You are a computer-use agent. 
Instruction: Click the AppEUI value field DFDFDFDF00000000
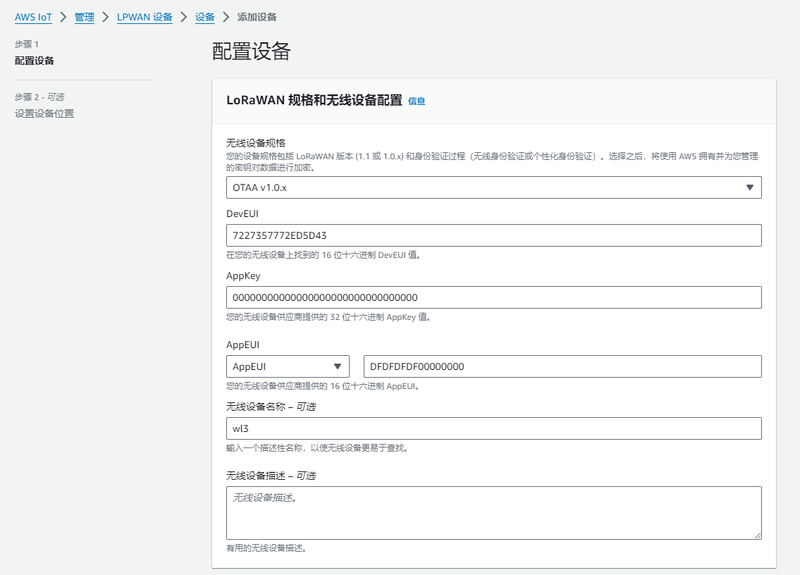pos(562,367)
